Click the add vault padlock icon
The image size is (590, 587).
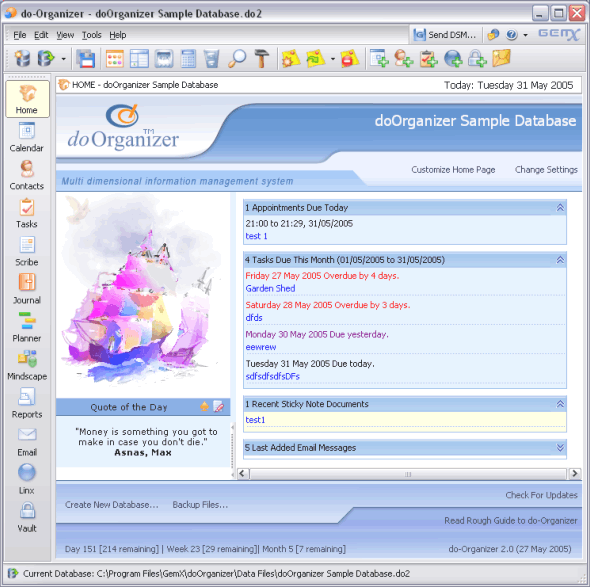(x=477, y=58)
